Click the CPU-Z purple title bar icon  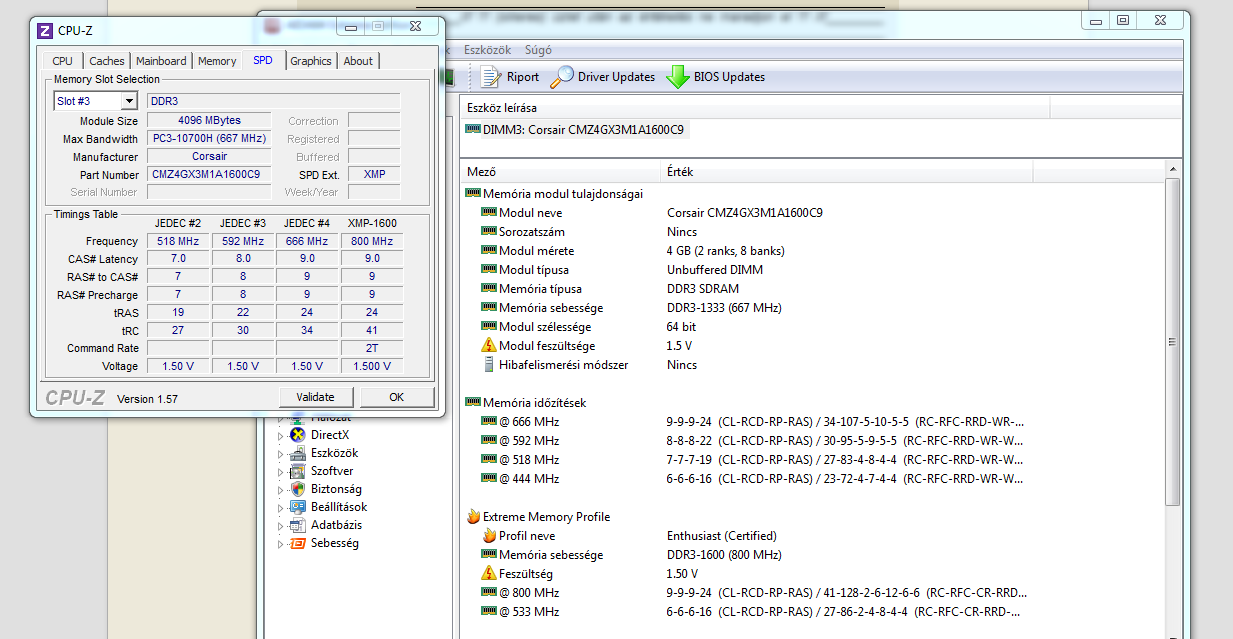(x=45, y=30)
